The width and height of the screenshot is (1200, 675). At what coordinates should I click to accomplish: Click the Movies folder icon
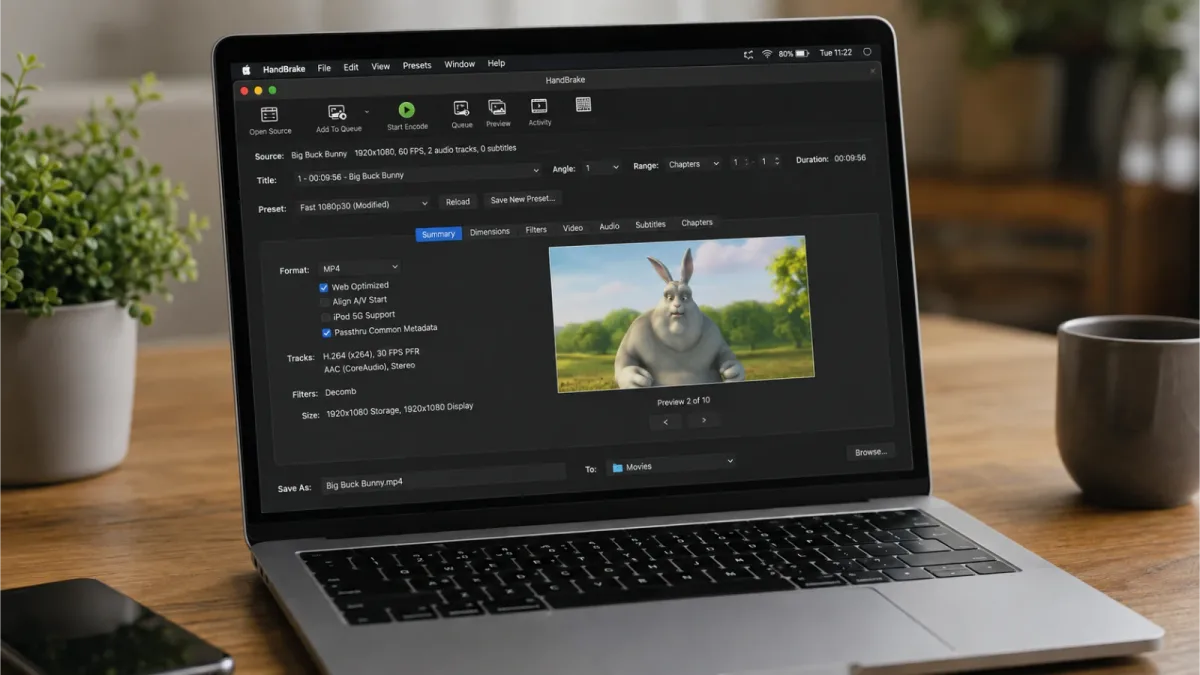click(x=617, y=467)
